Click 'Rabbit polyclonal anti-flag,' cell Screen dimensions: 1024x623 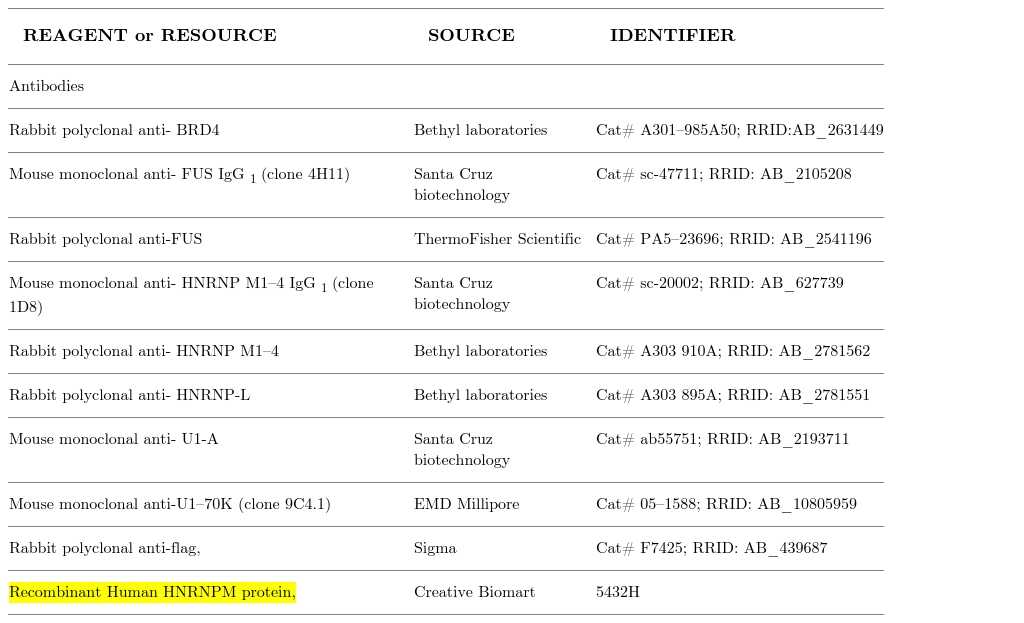(x=105, y=548)
